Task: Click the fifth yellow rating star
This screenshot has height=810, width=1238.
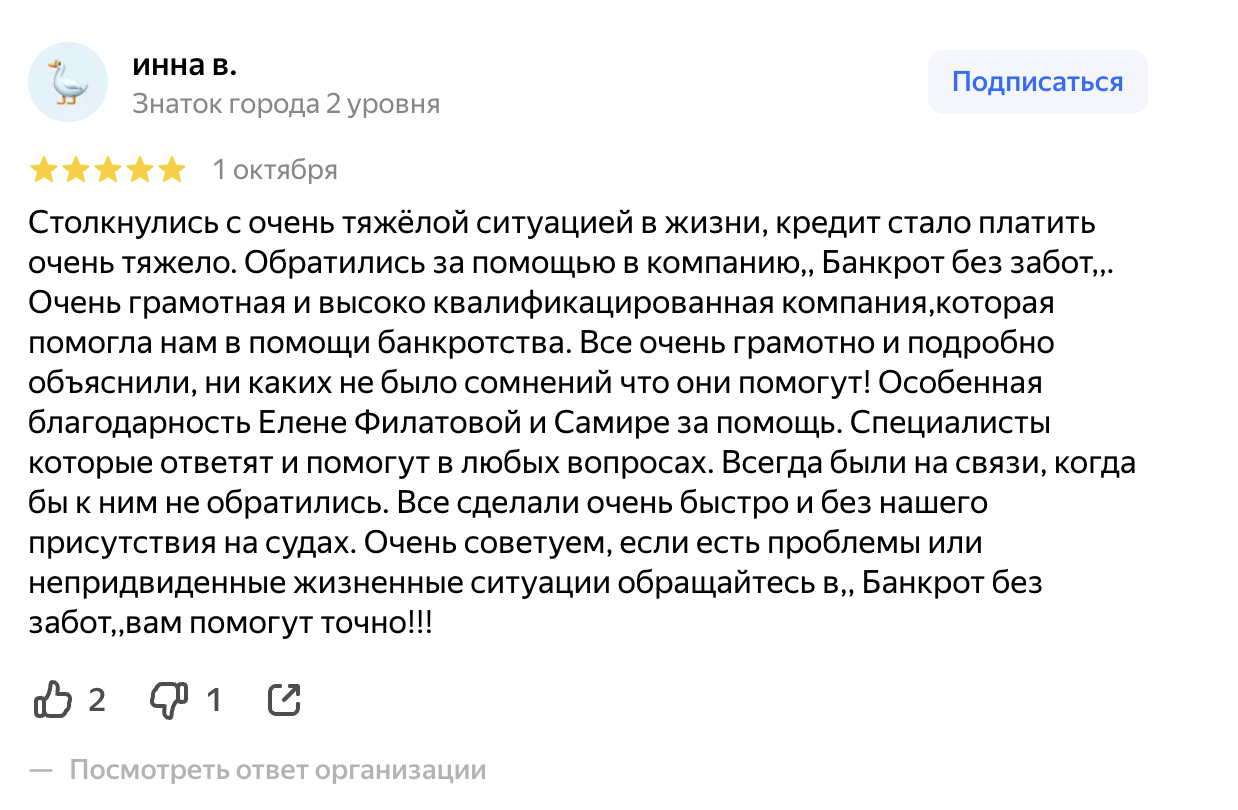Action: pos(172,170)
